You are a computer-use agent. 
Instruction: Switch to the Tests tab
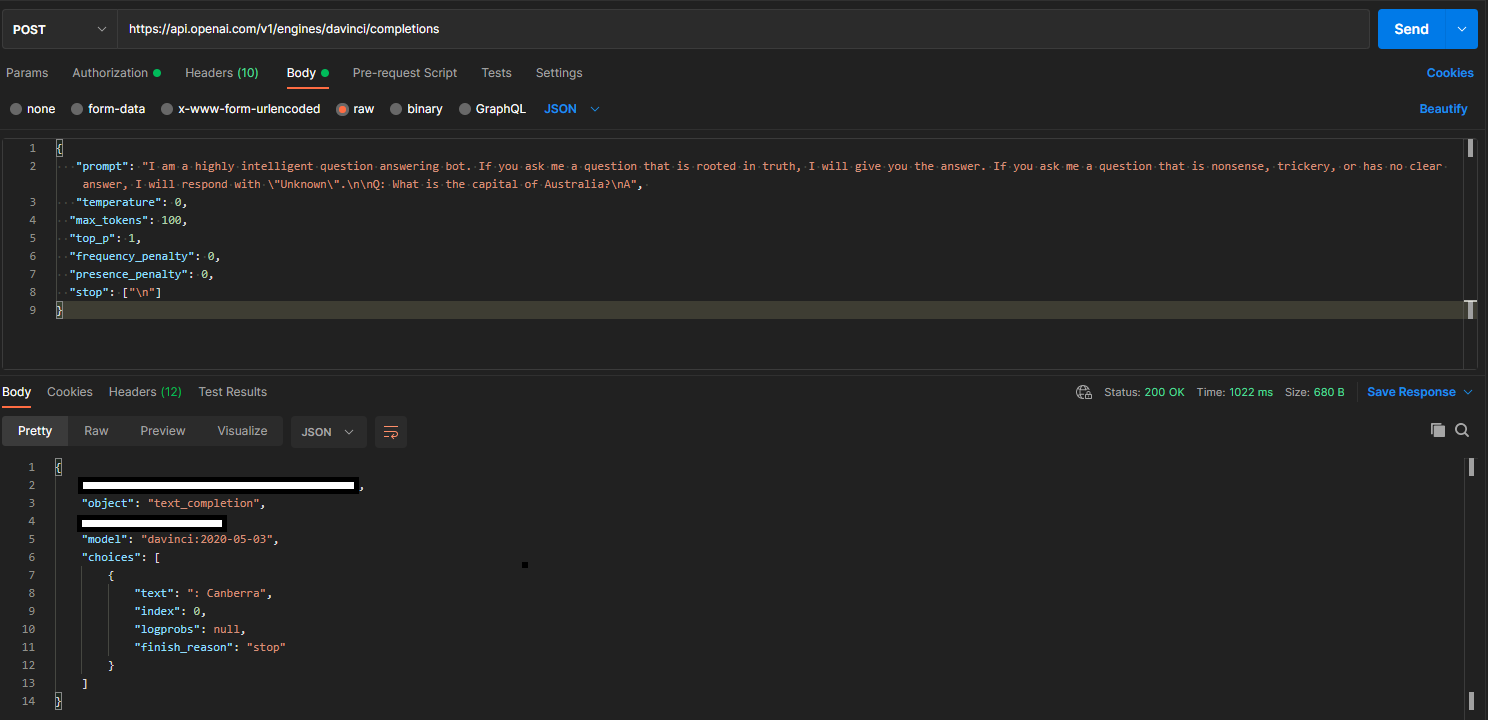pos(496,72)
